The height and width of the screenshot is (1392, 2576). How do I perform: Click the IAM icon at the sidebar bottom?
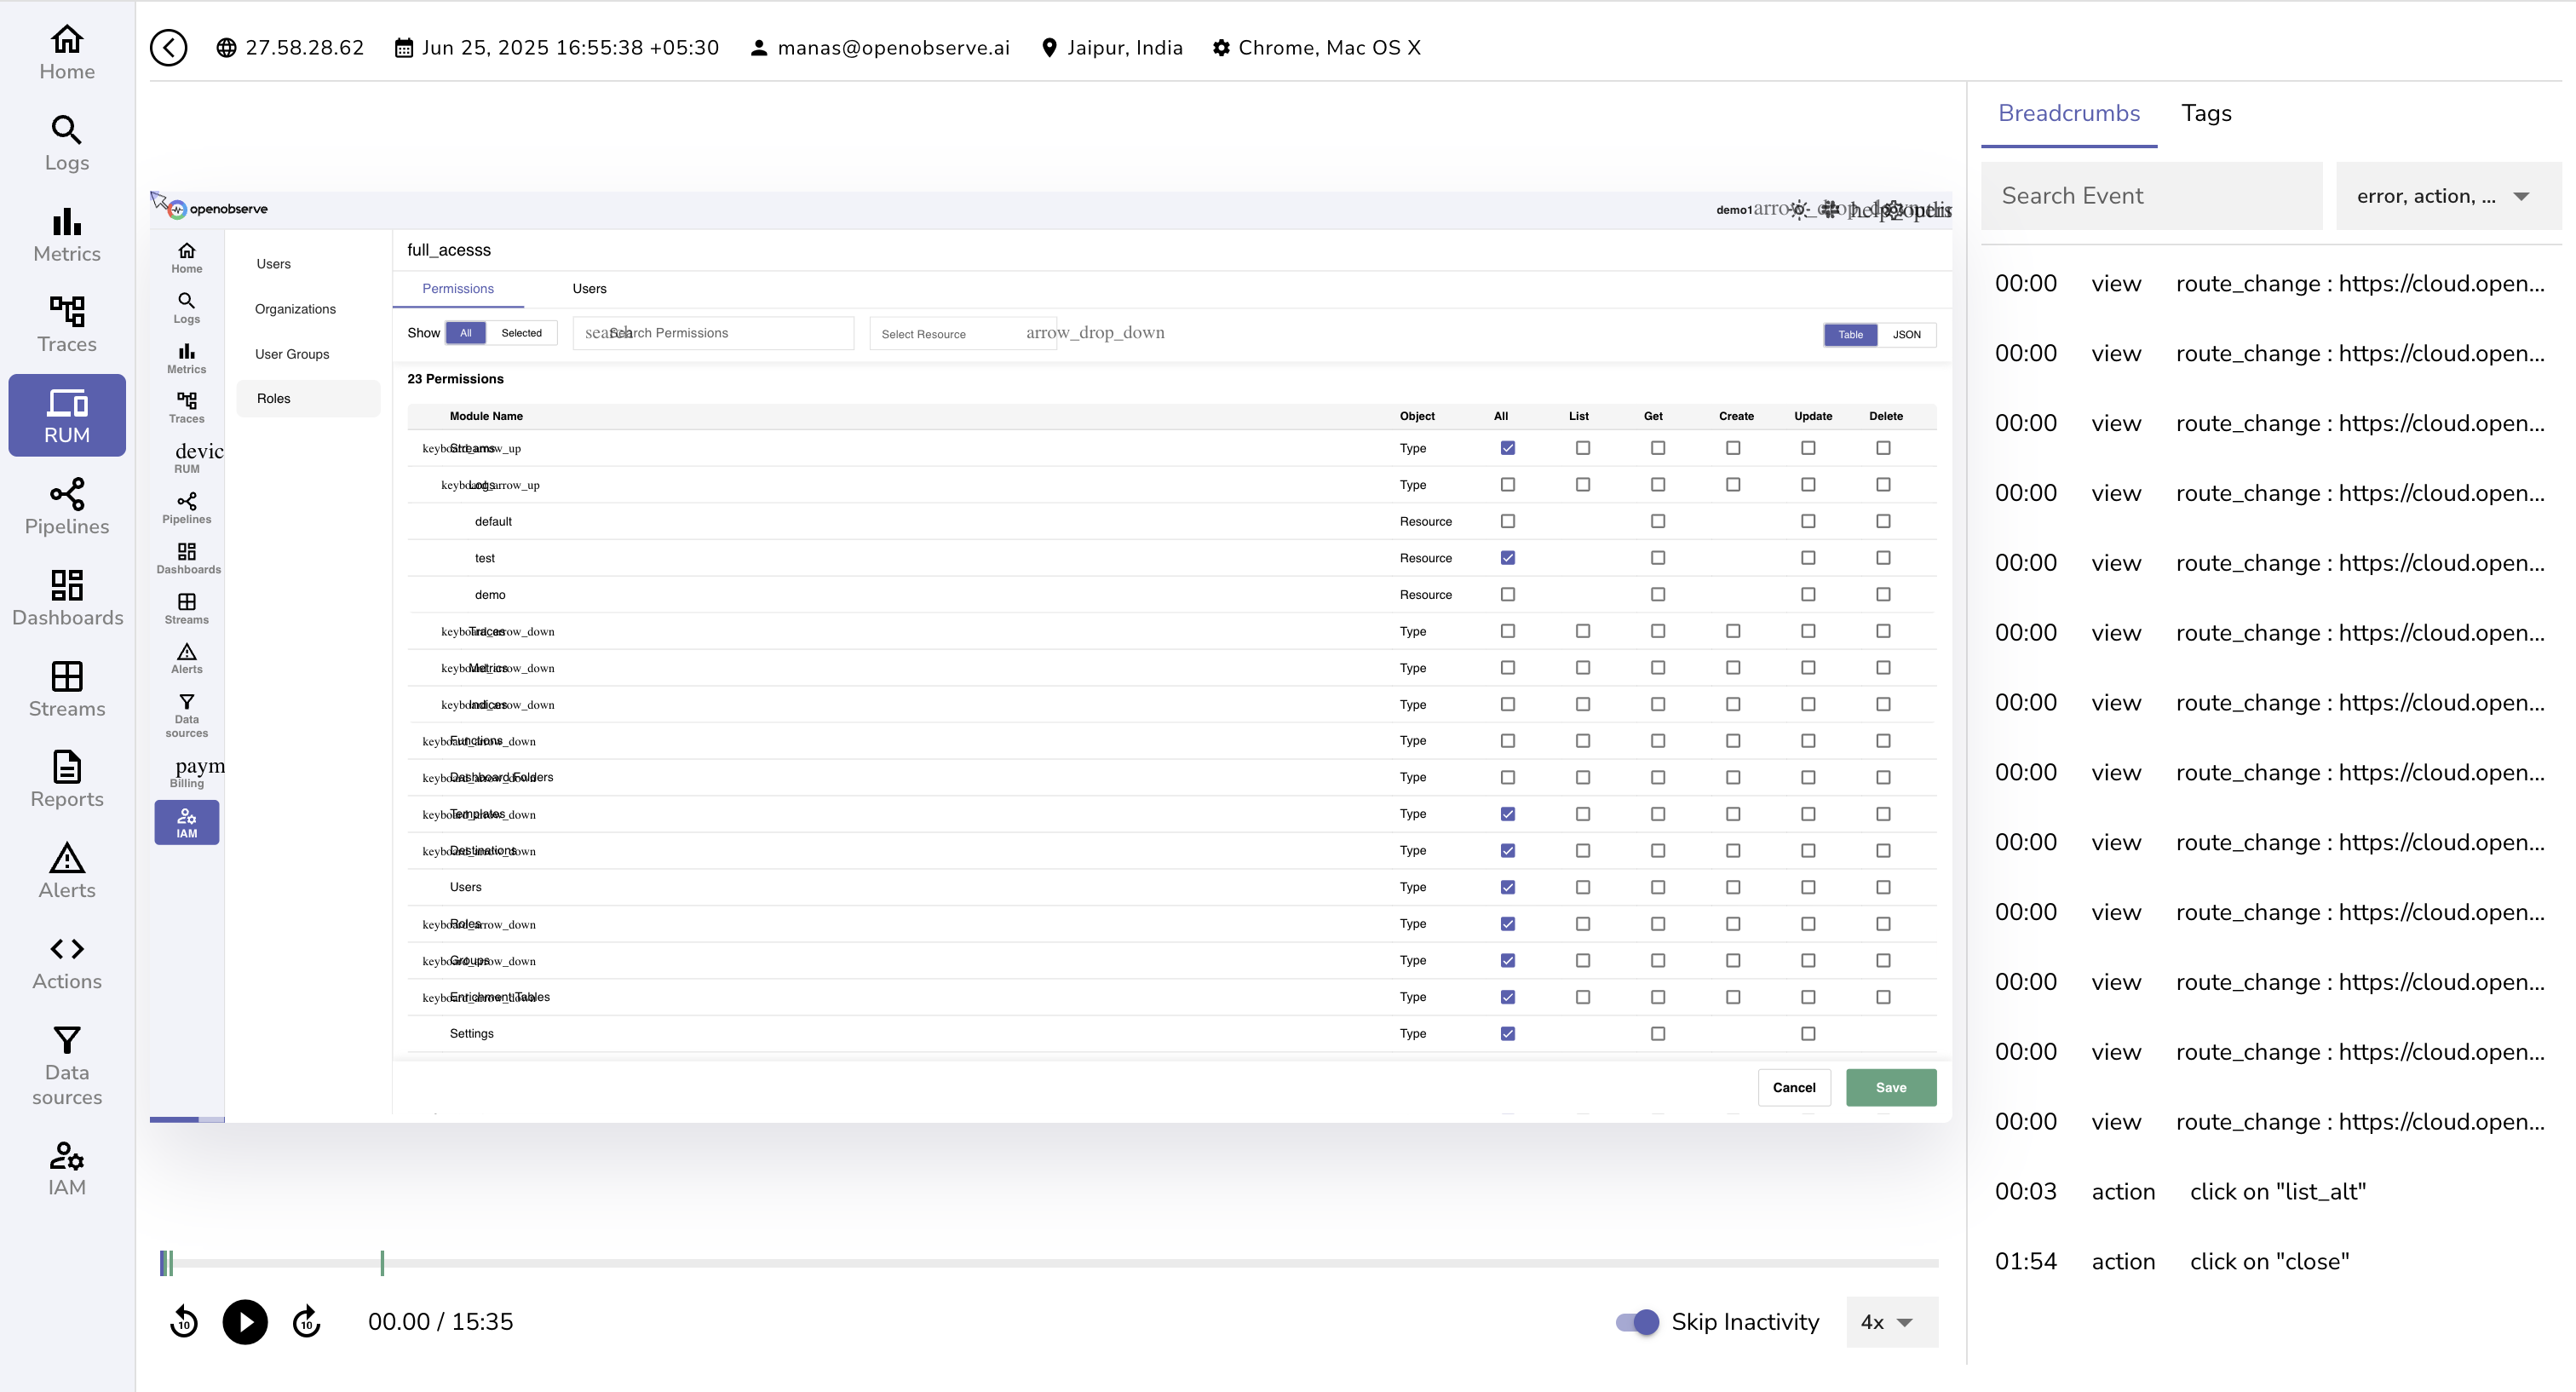pyautogui.click(x=66, y=1168)
